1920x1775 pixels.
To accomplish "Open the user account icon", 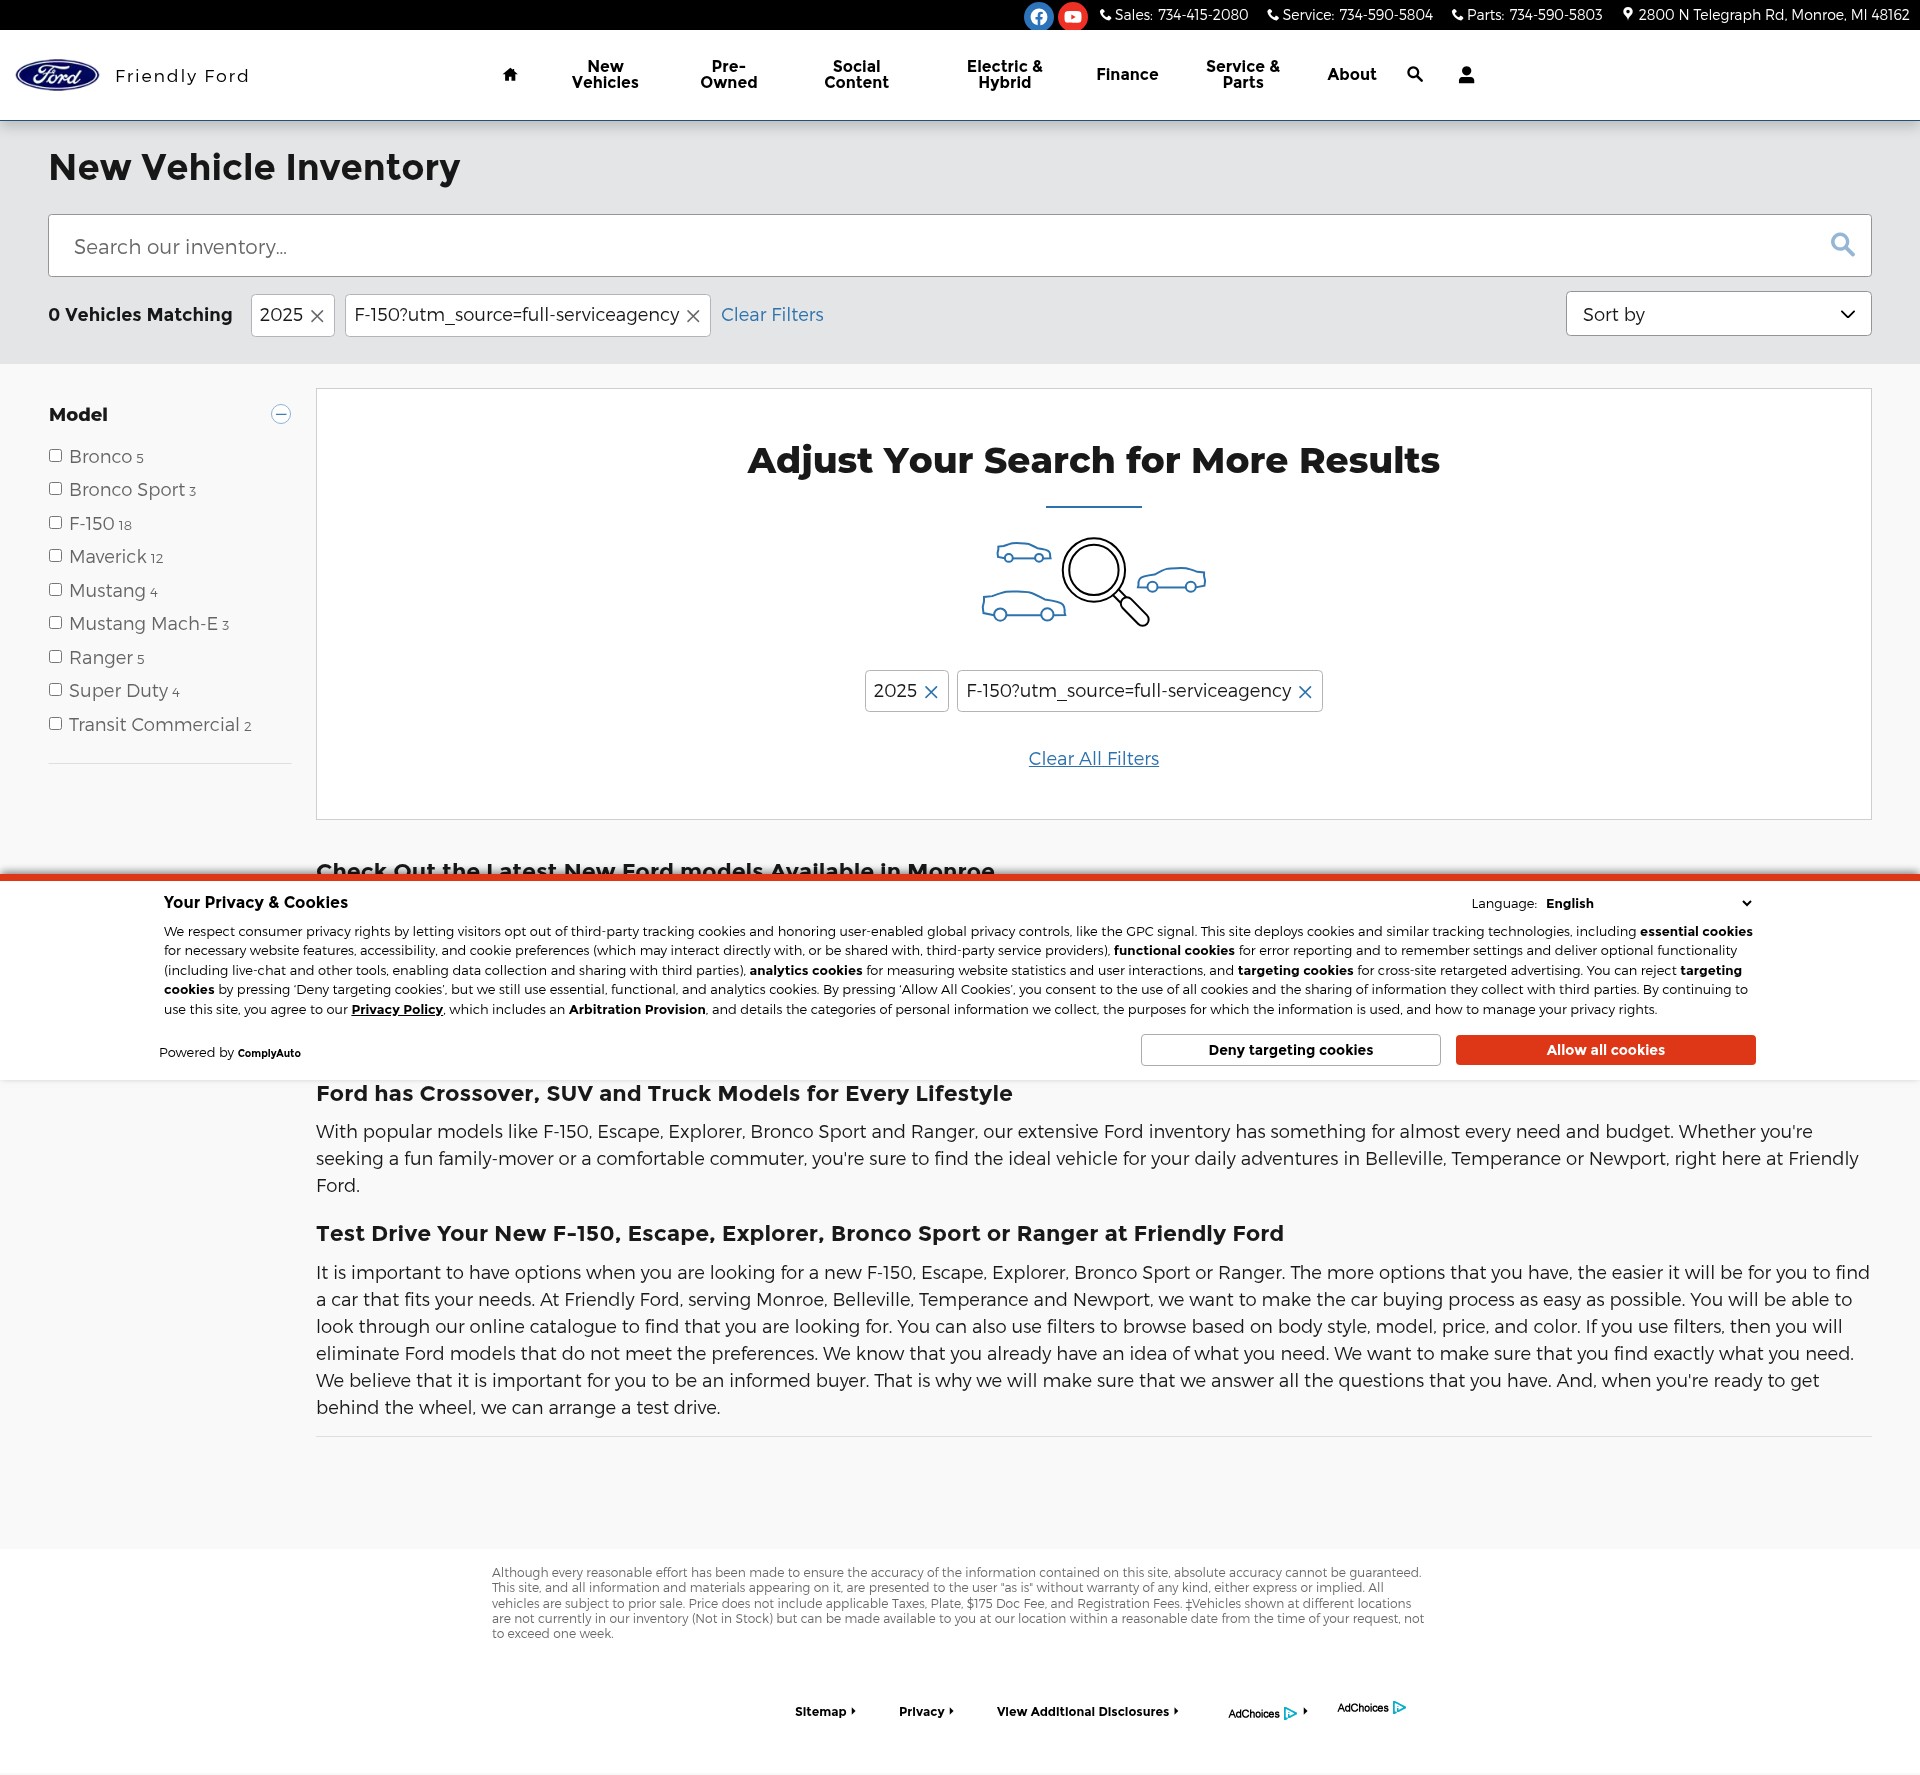I will tap(1466, 74).
